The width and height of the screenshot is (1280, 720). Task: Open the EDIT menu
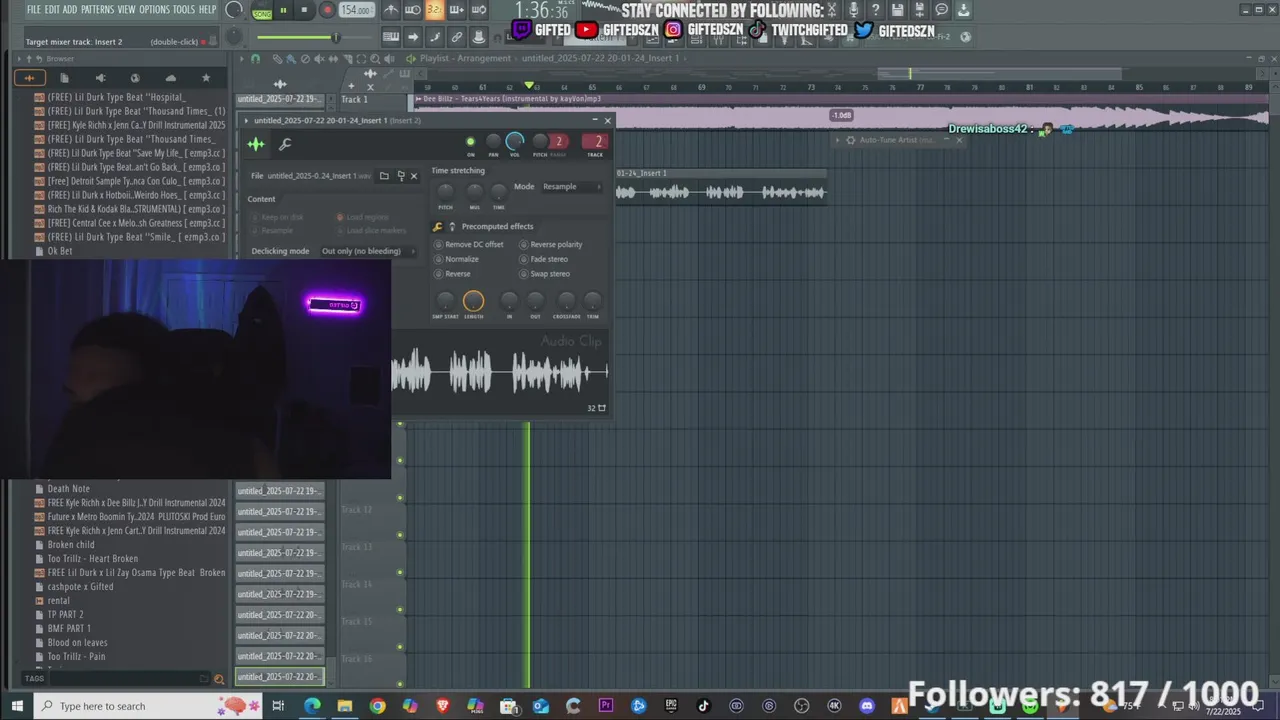(x=52, y=9)
